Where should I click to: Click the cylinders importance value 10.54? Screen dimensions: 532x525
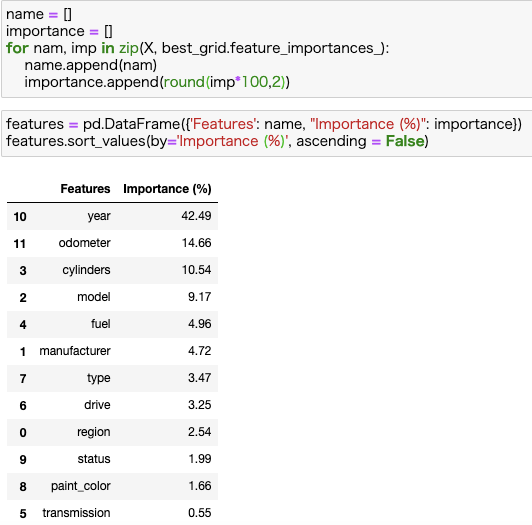[196, 270]
